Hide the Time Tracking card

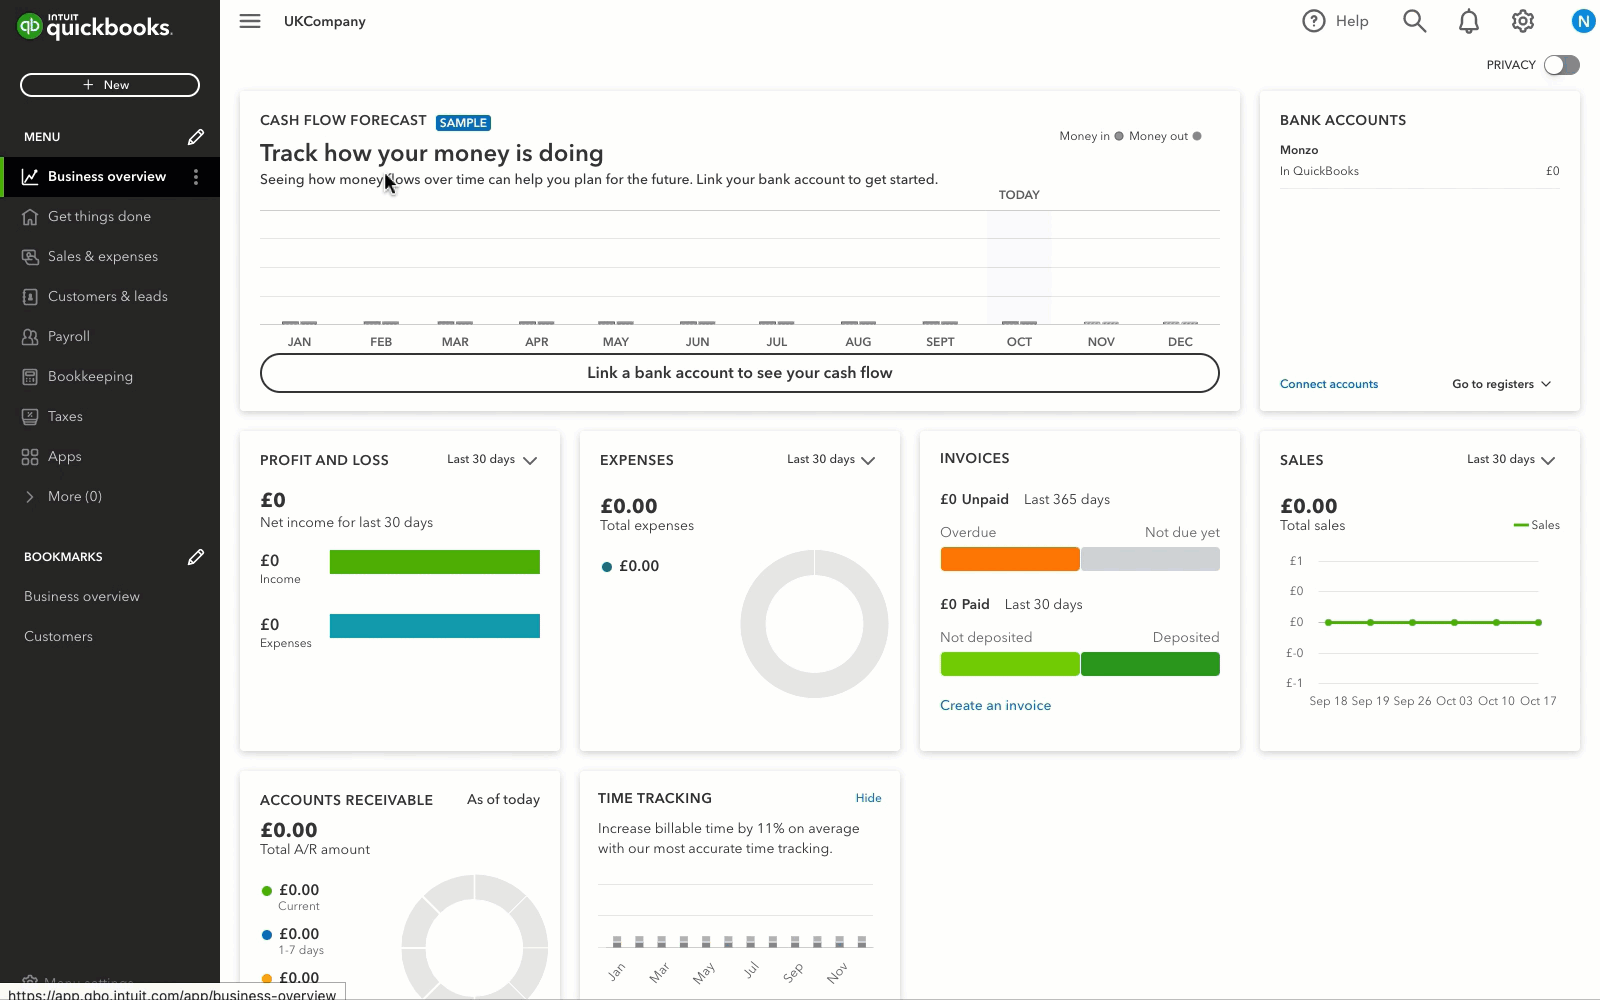pos(868,798)
